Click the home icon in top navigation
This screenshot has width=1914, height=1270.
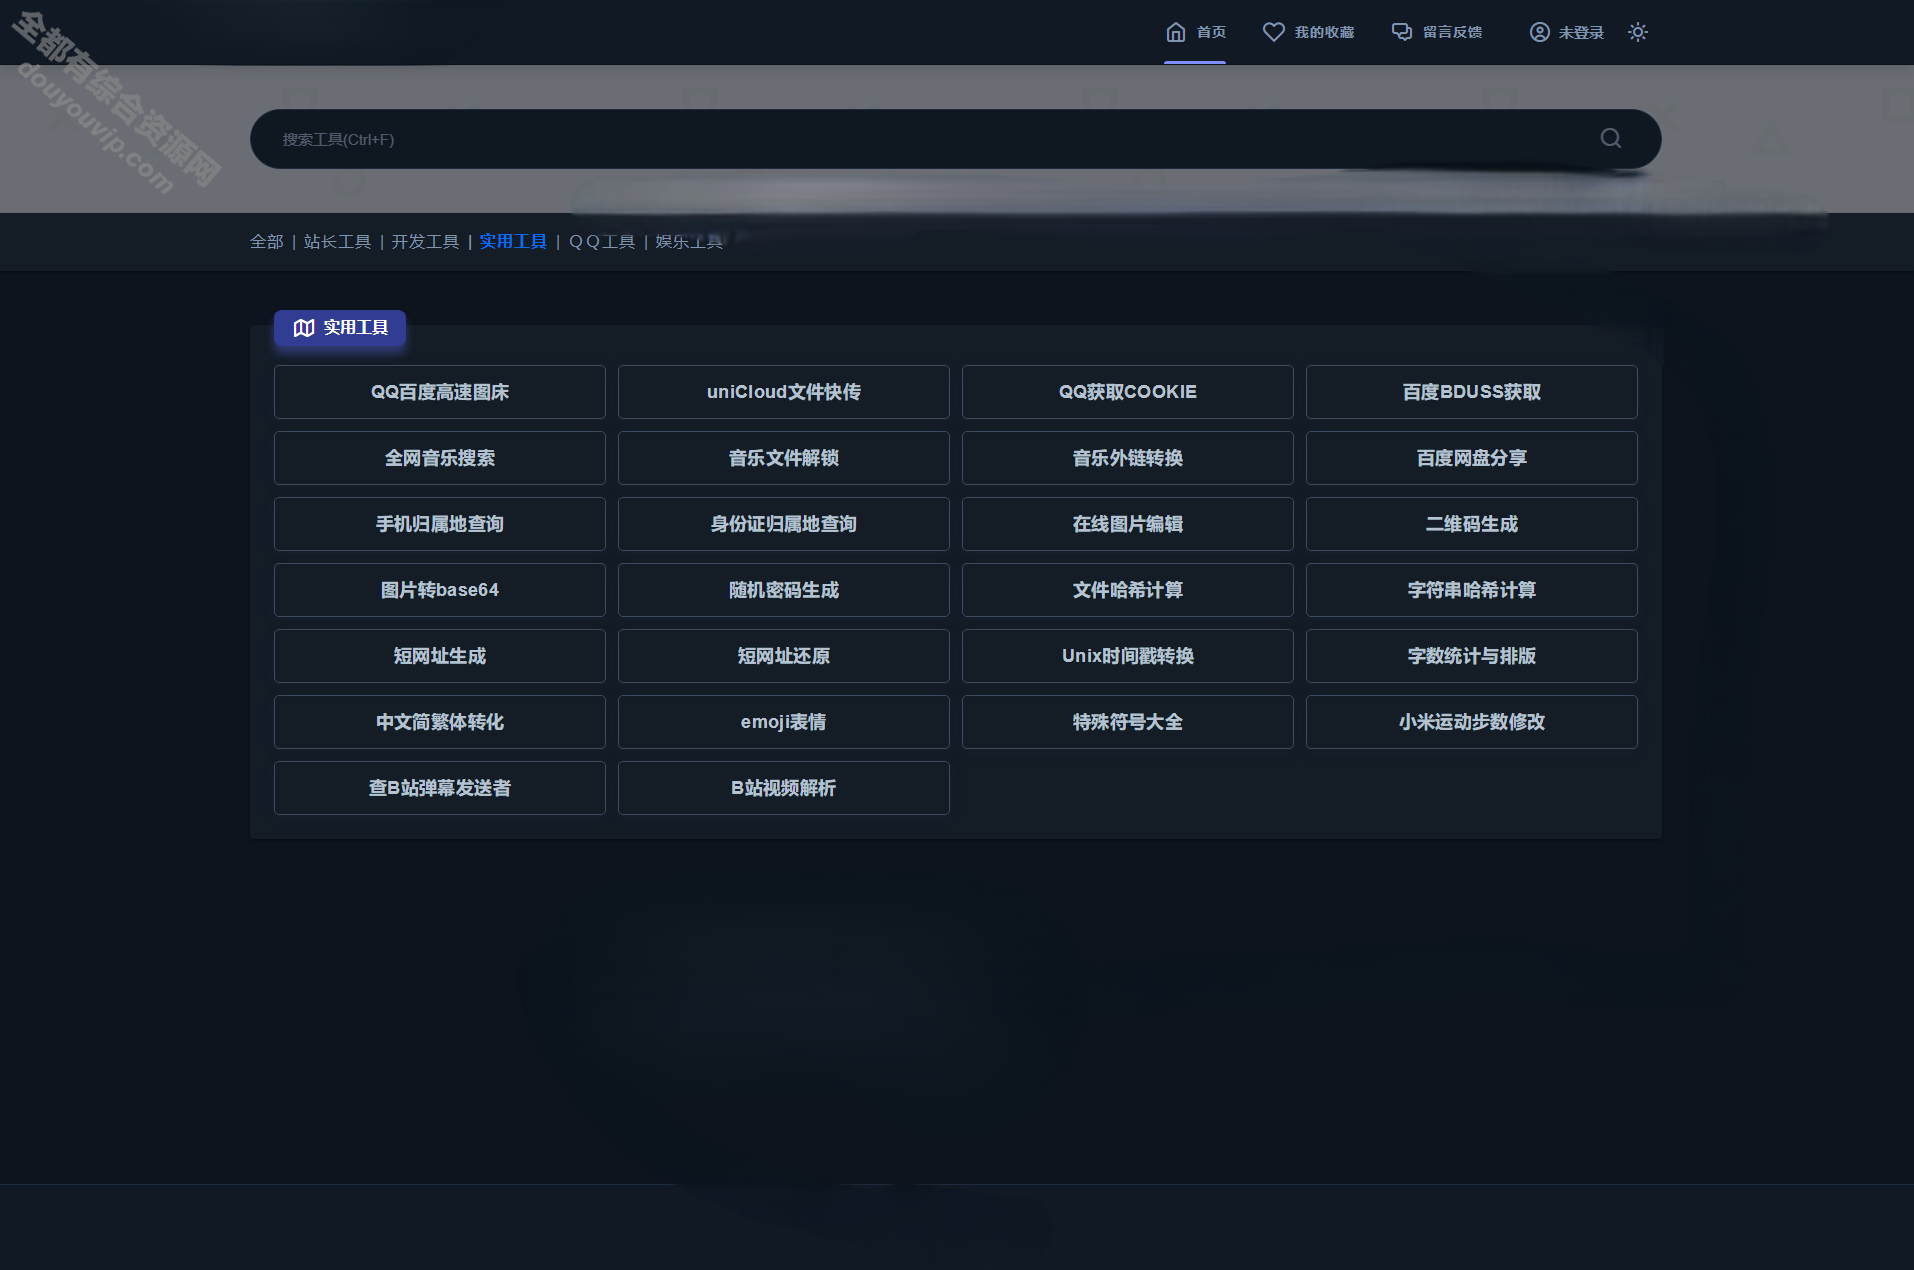click(1176, 32)
